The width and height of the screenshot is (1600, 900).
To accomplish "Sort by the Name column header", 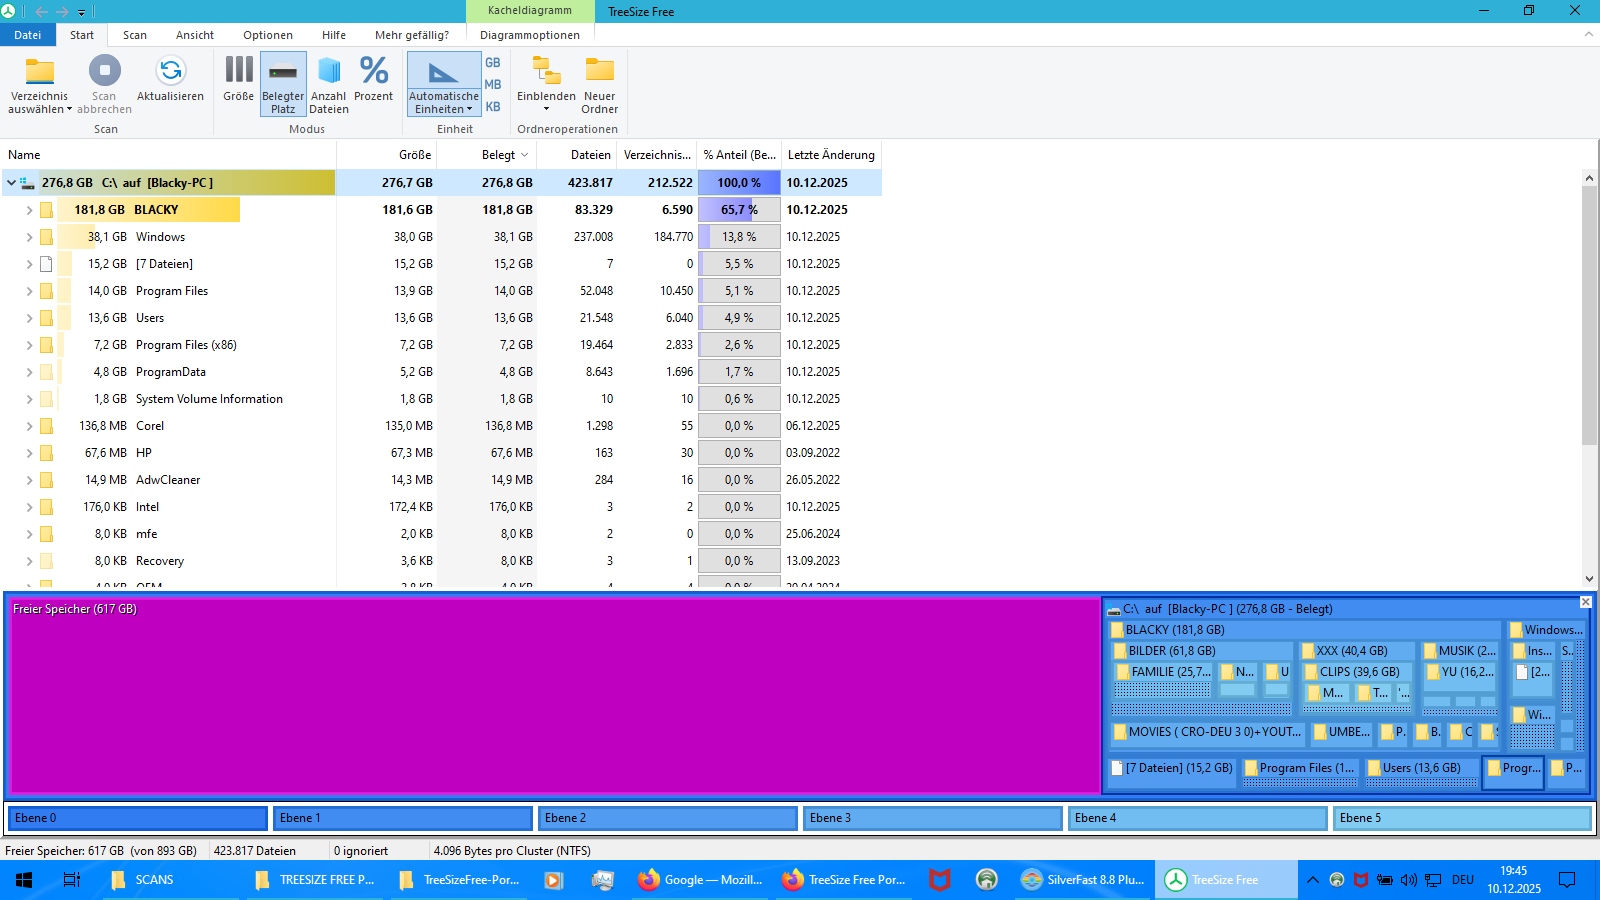I will [168, 155].
